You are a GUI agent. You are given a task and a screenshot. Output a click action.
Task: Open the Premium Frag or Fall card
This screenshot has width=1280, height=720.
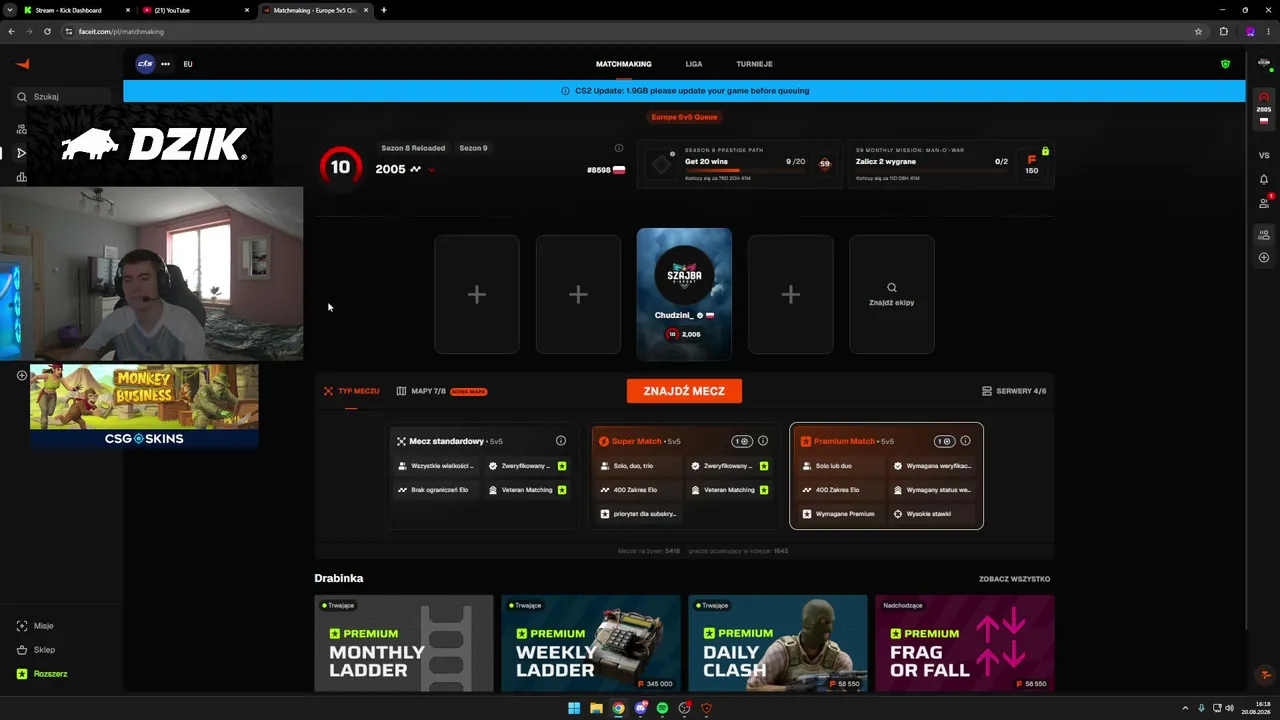(x=965, y=643)
